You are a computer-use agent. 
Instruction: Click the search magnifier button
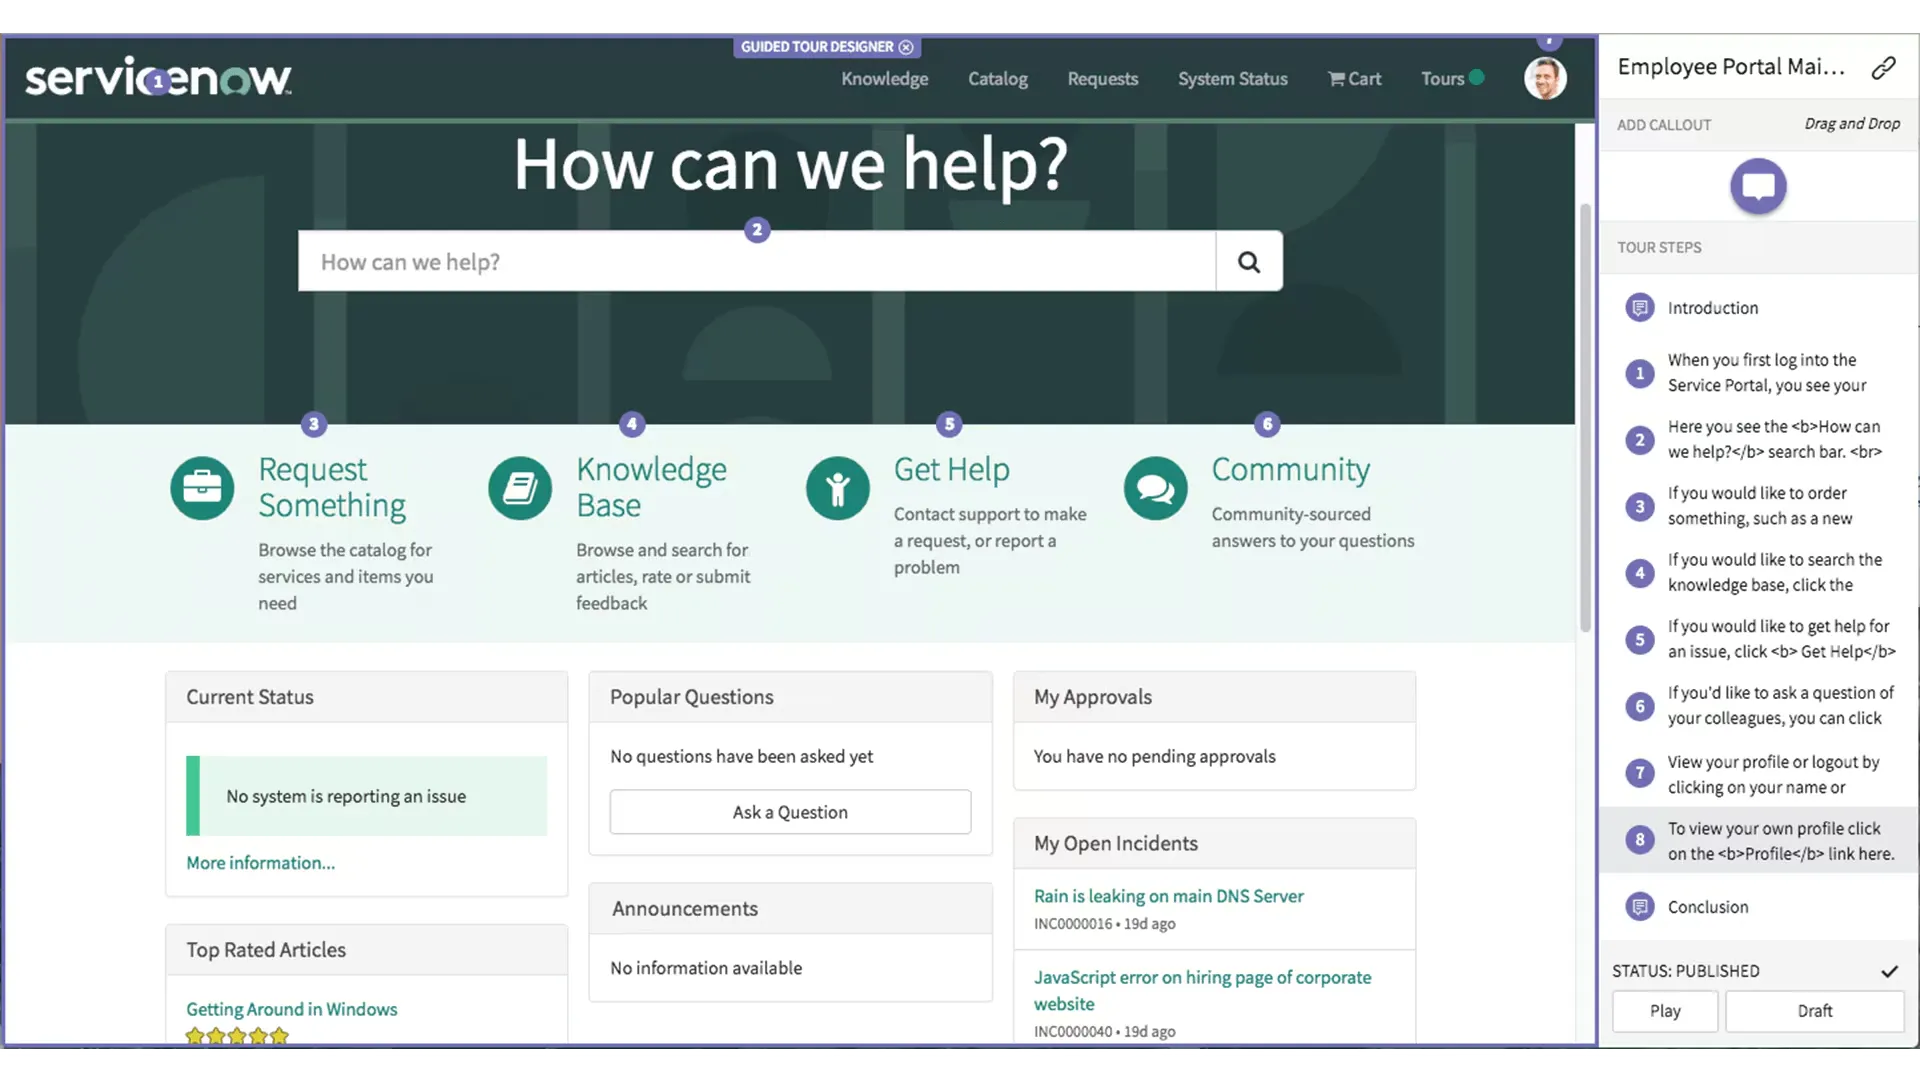click(x=1248, y=262)
